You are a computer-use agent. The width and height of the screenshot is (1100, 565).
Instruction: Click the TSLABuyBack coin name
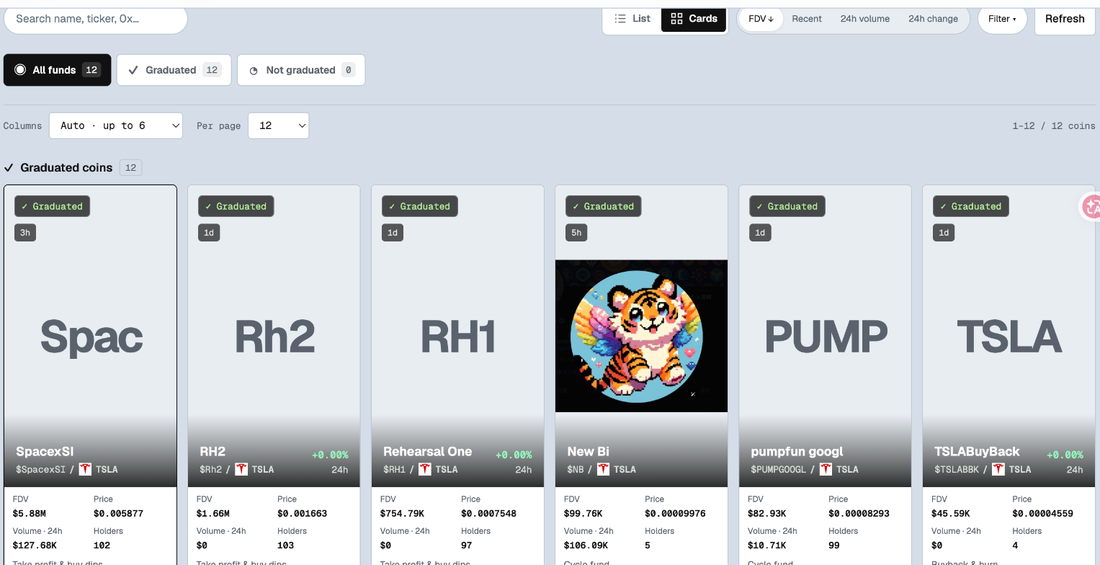tap(977, 452)
